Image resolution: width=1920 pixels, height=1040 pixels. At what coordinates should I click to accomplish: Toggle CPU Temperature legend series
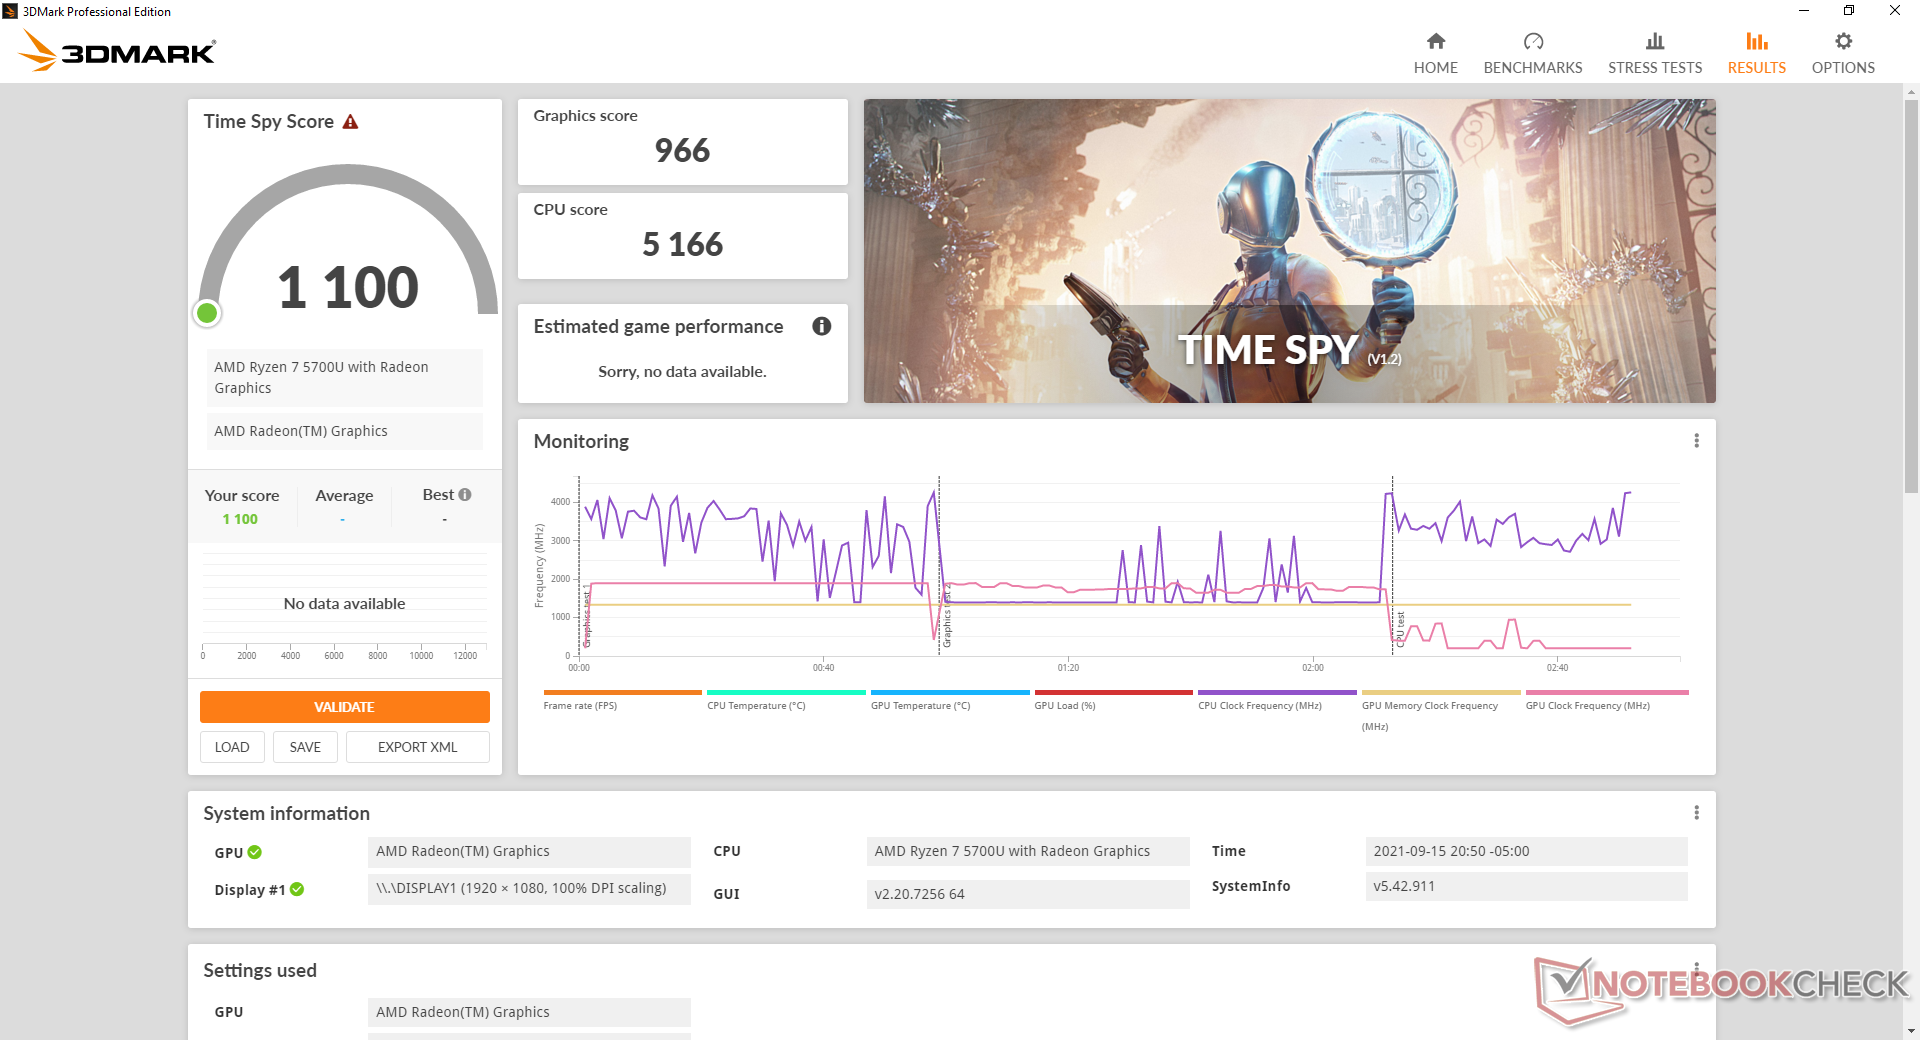(786, 699)
